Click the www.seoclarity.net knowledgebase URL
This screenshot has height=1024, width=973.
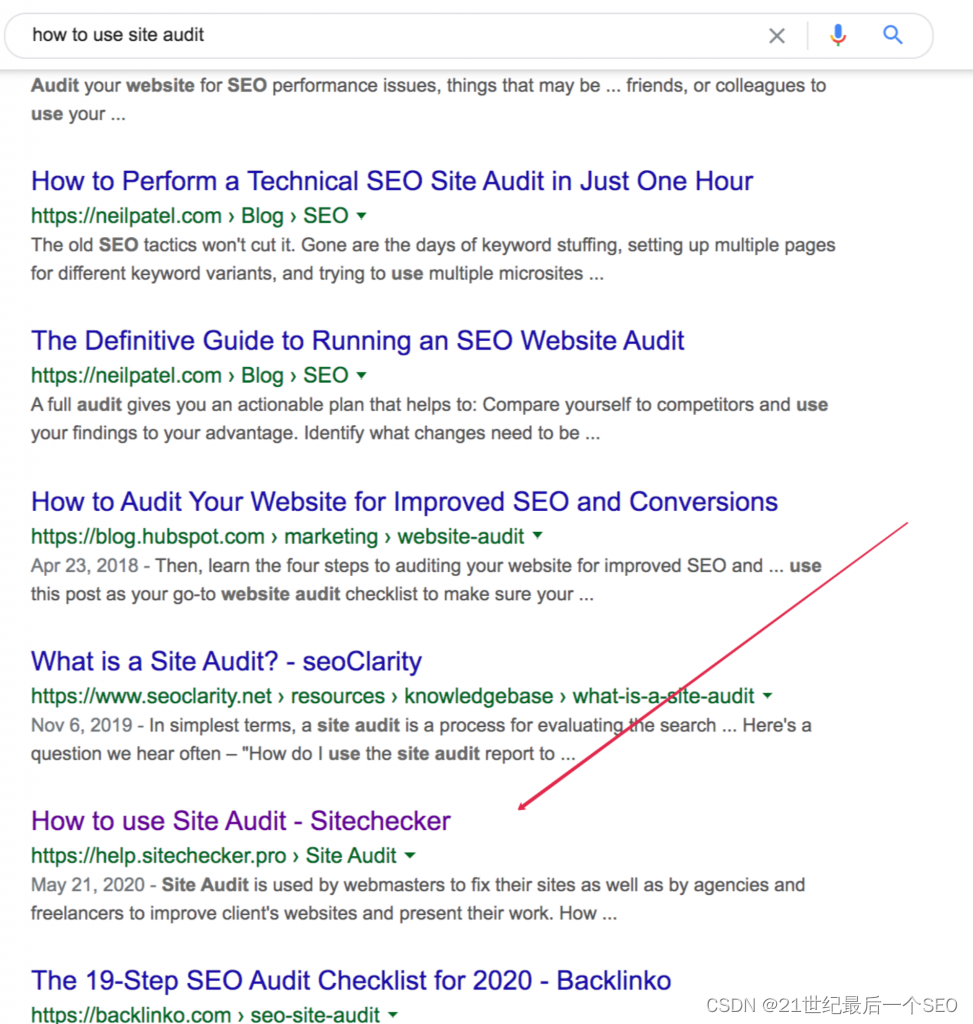pos(392,696)
